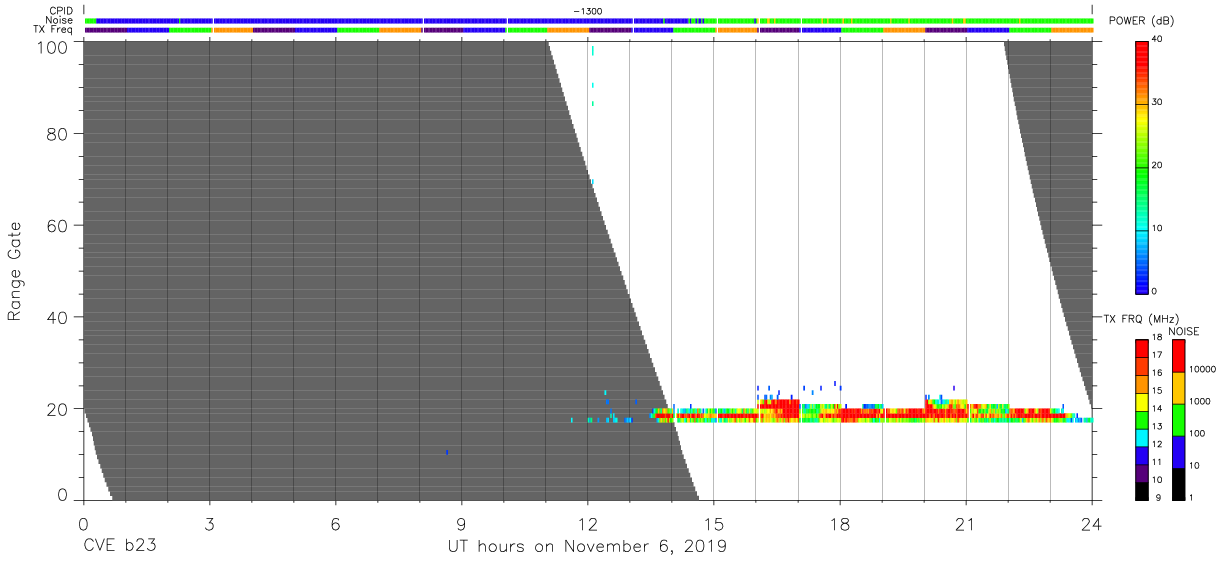Viewport: 1228px width, 567px height.
Task: Click the NOISE legend title
Action: (x=1183, y=331)
